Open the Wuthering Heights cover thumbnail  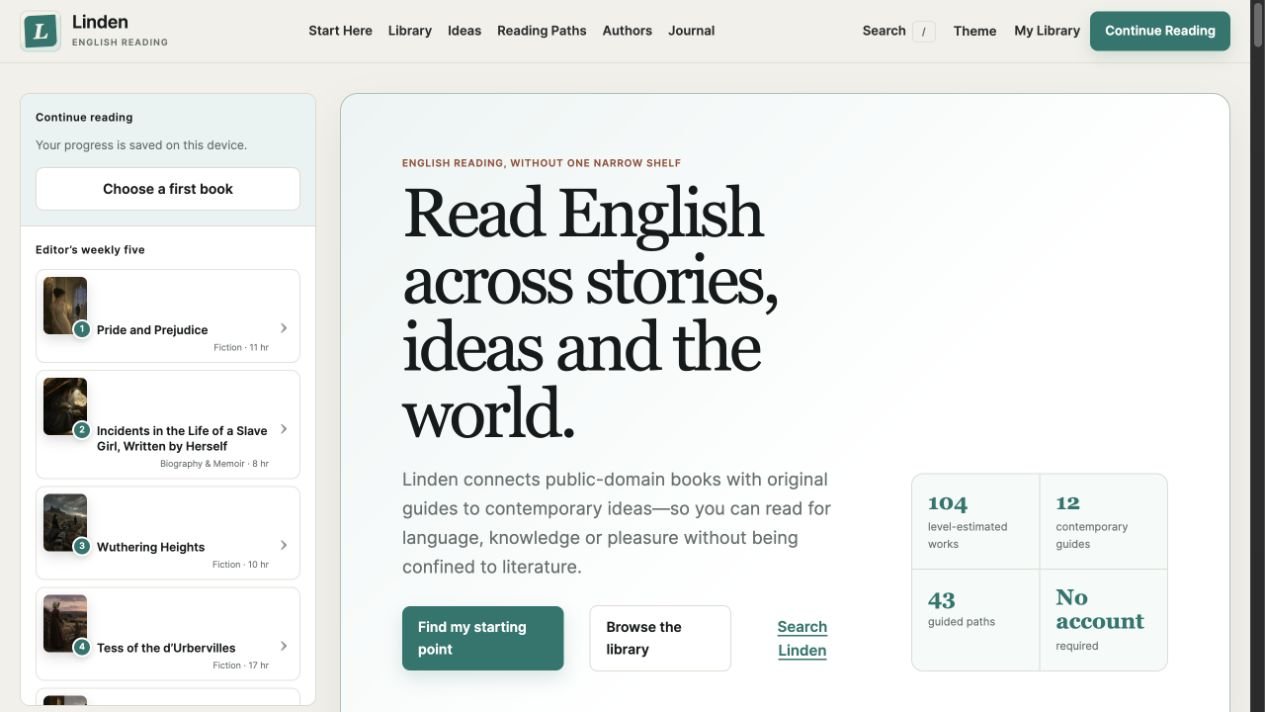coord(65,522)
